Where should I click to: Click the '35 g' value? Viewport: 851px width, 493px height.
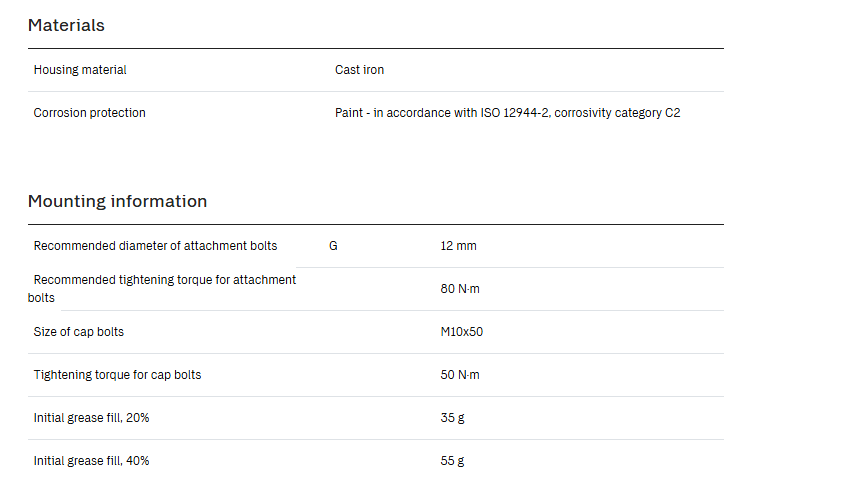452,418
